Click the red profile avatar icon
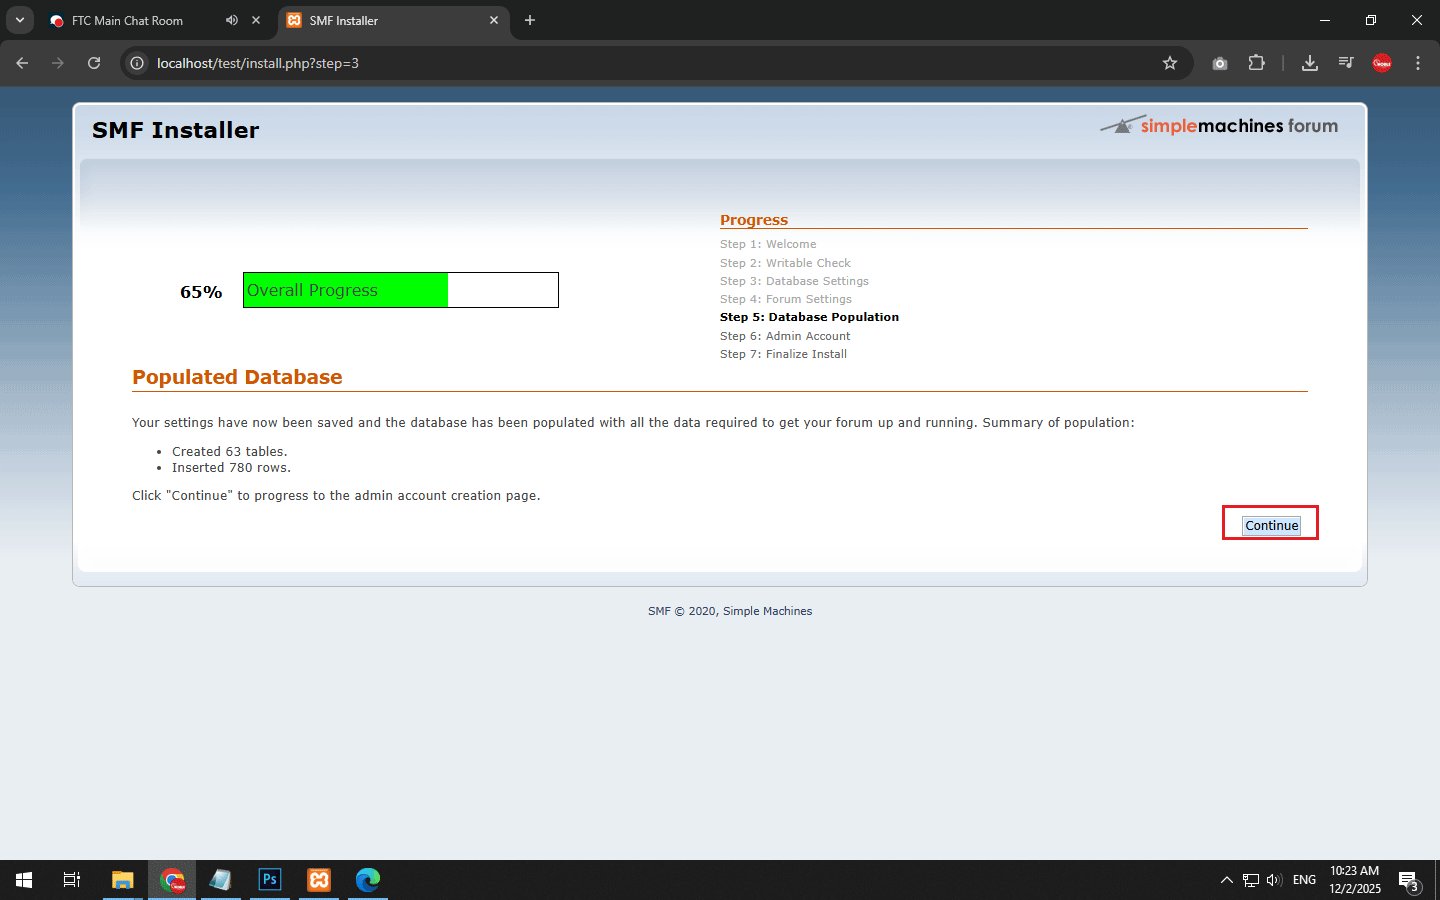 (1382, 63)
